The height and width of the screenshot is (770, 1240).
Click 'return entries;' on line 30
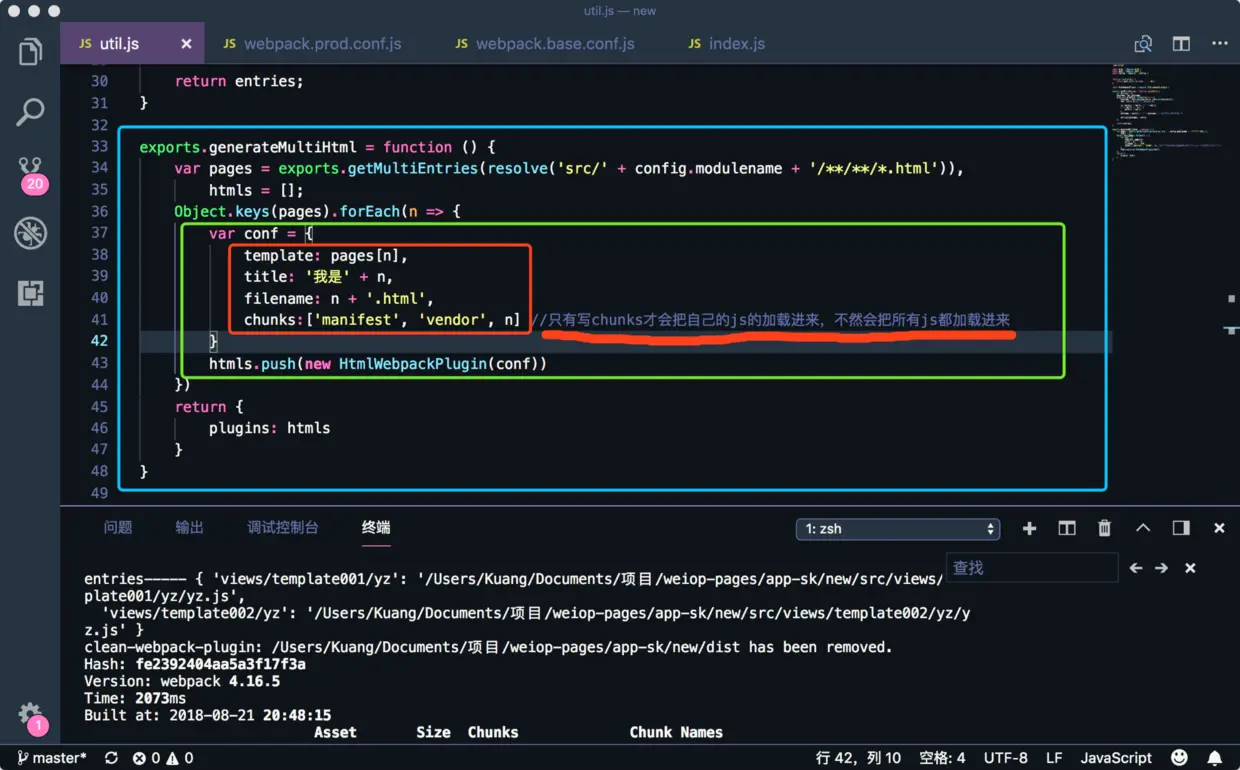239,81
